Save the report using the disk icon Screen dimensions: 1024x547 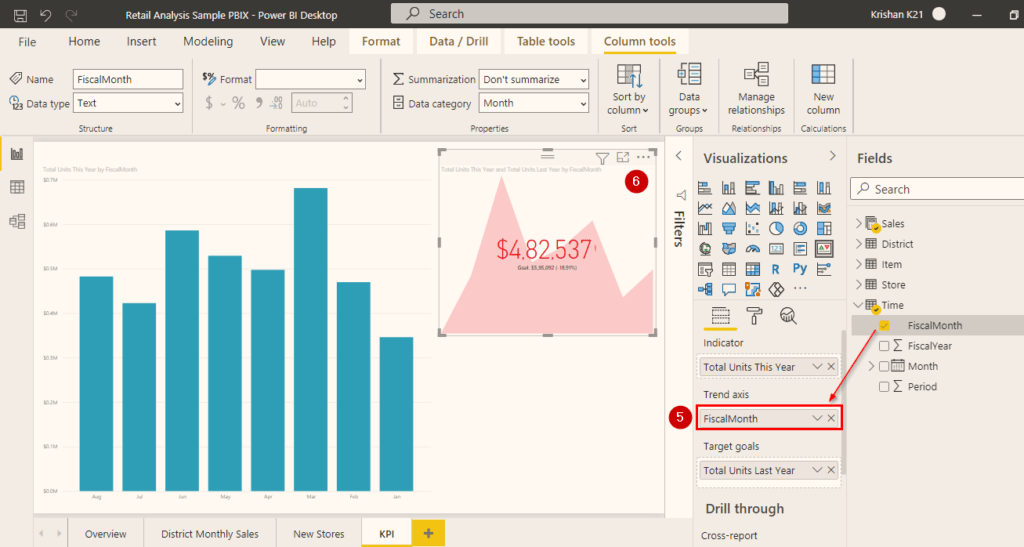20,14
